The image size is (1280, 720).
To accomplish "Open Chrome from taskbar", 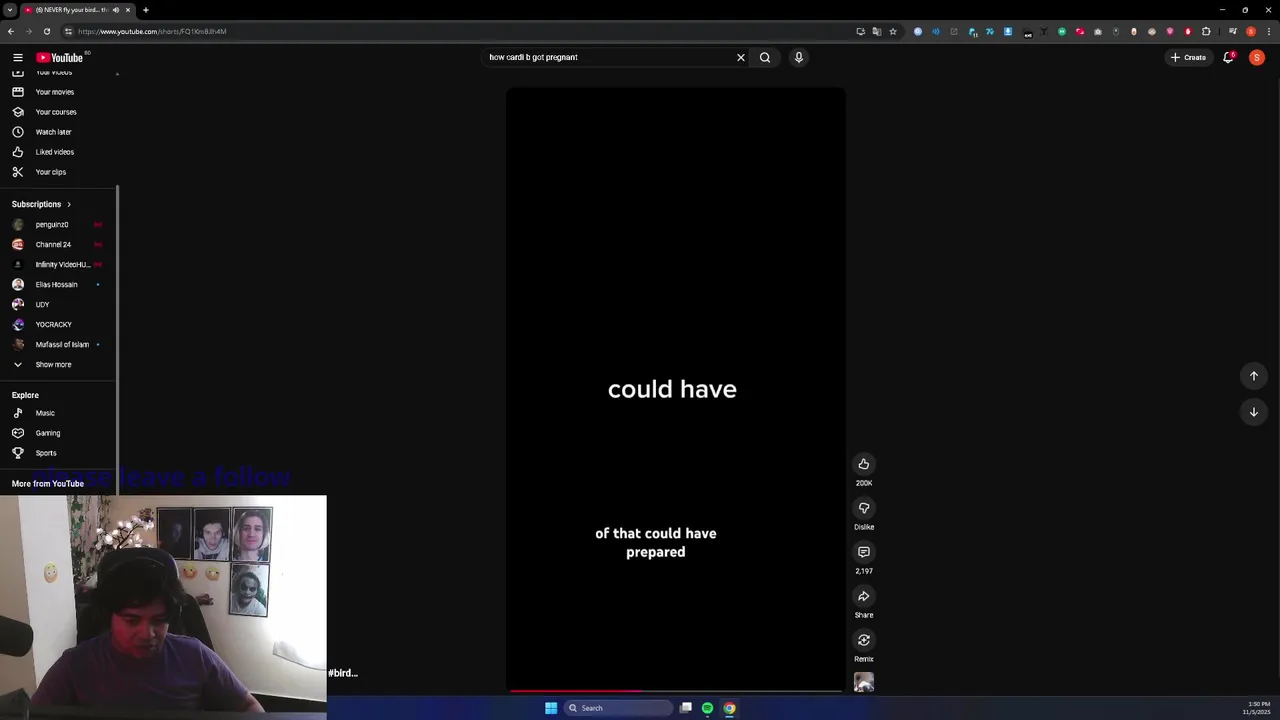I will 729,708.
